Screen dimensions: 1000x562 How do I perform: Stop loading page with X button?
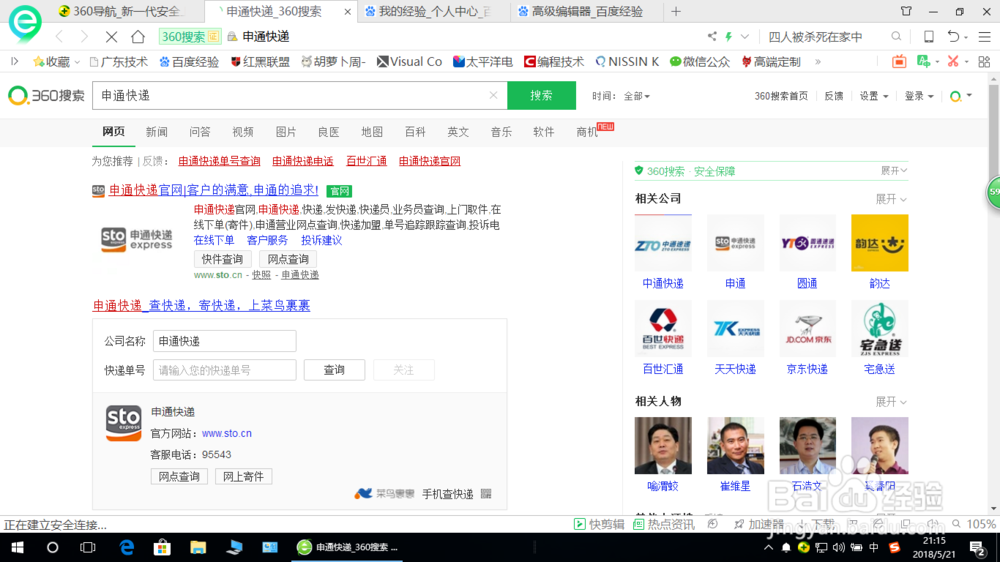[111, 37]
